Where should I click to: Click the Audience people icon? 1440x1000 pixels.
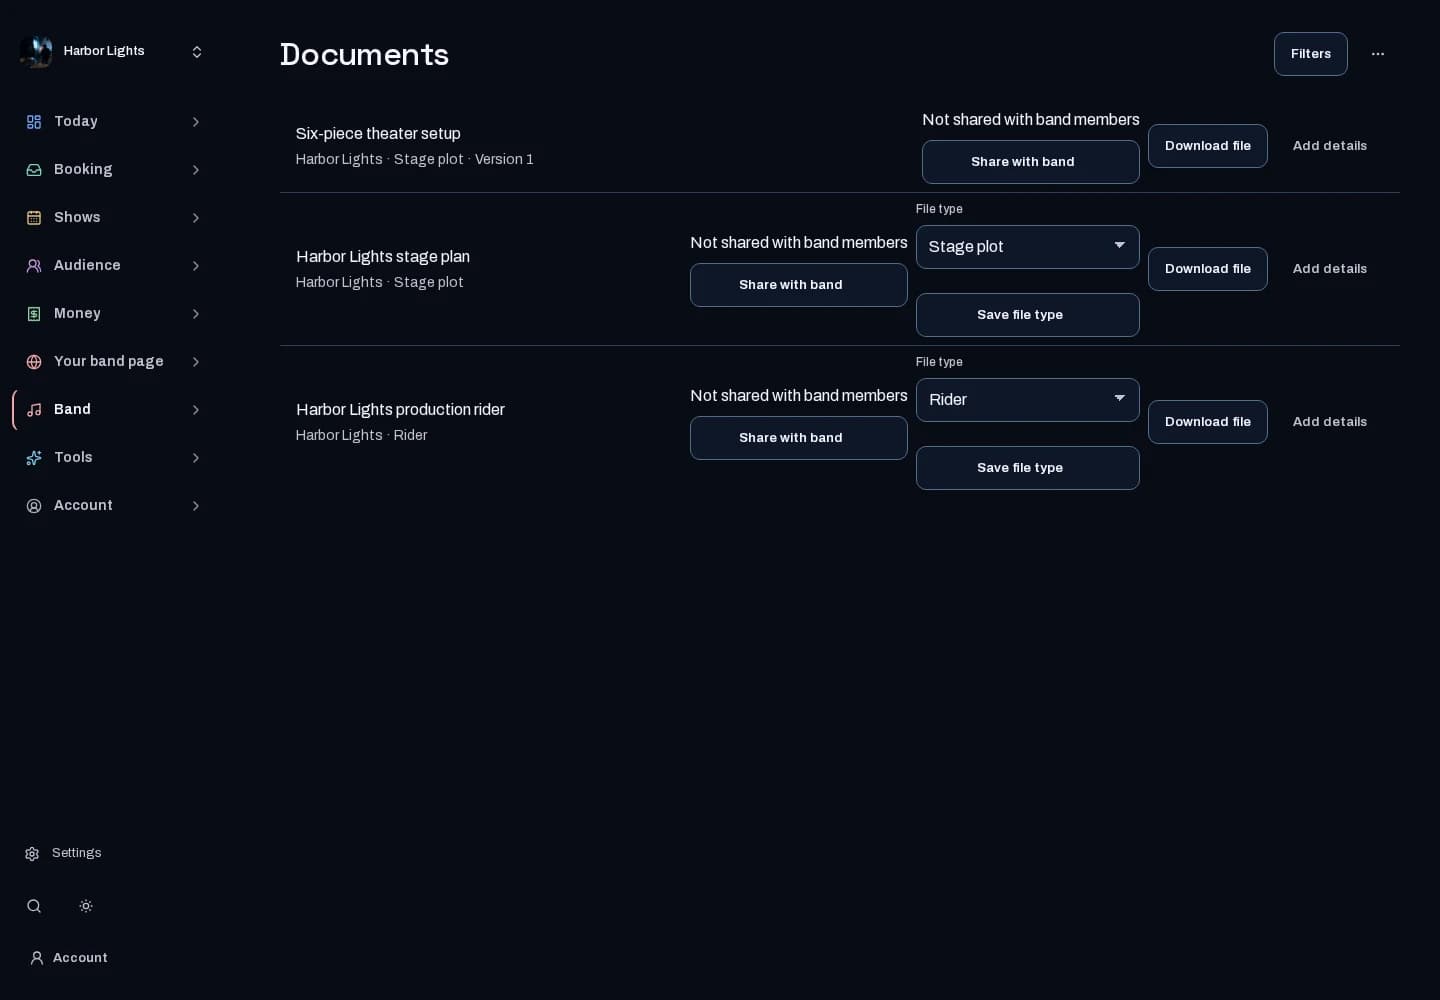coord(34,266)
